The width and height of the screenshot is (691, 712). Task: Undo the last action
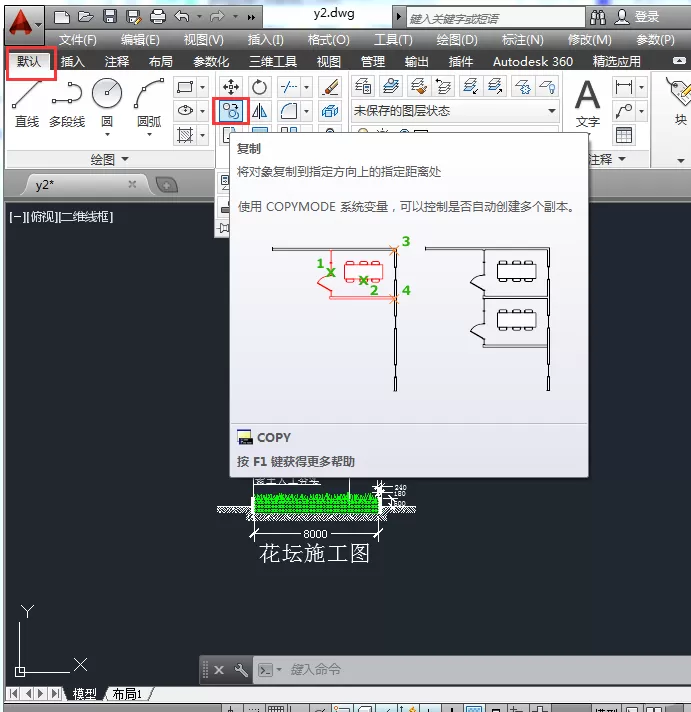point(182,17)
